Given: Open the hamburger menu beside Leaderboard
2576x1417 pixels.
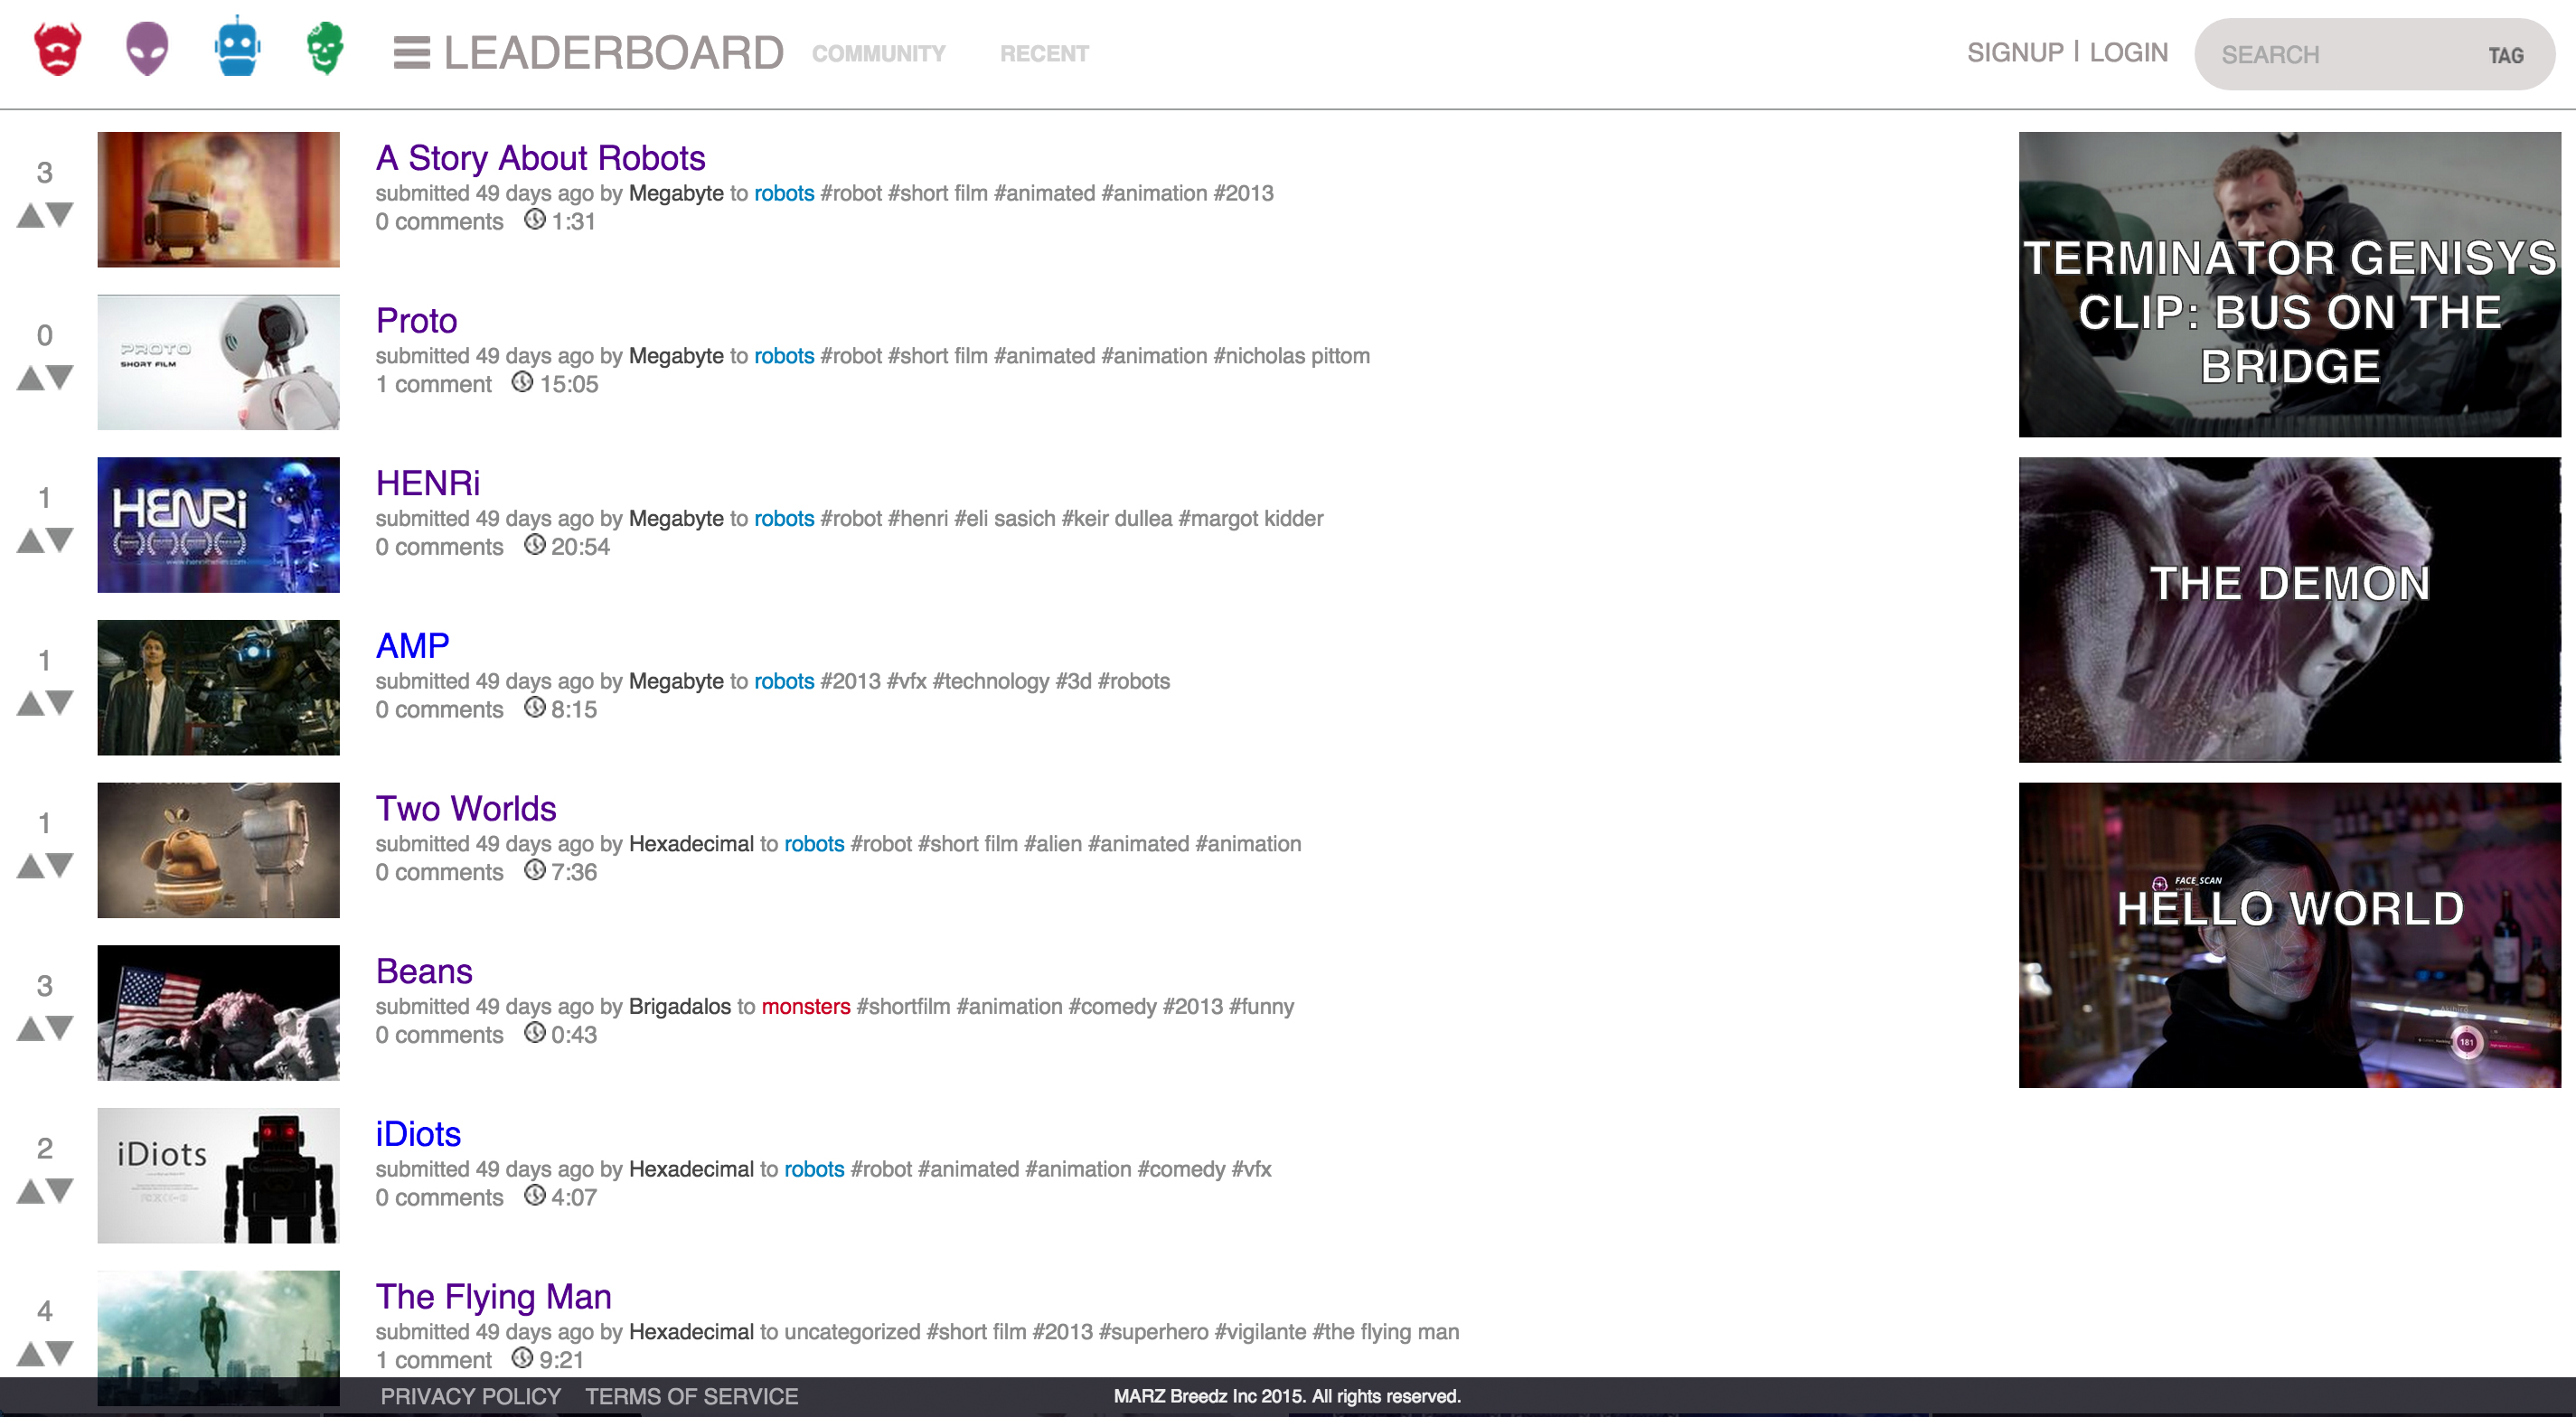Looking at the screenshot, I should pyautogui.click(x=411, y=53).
